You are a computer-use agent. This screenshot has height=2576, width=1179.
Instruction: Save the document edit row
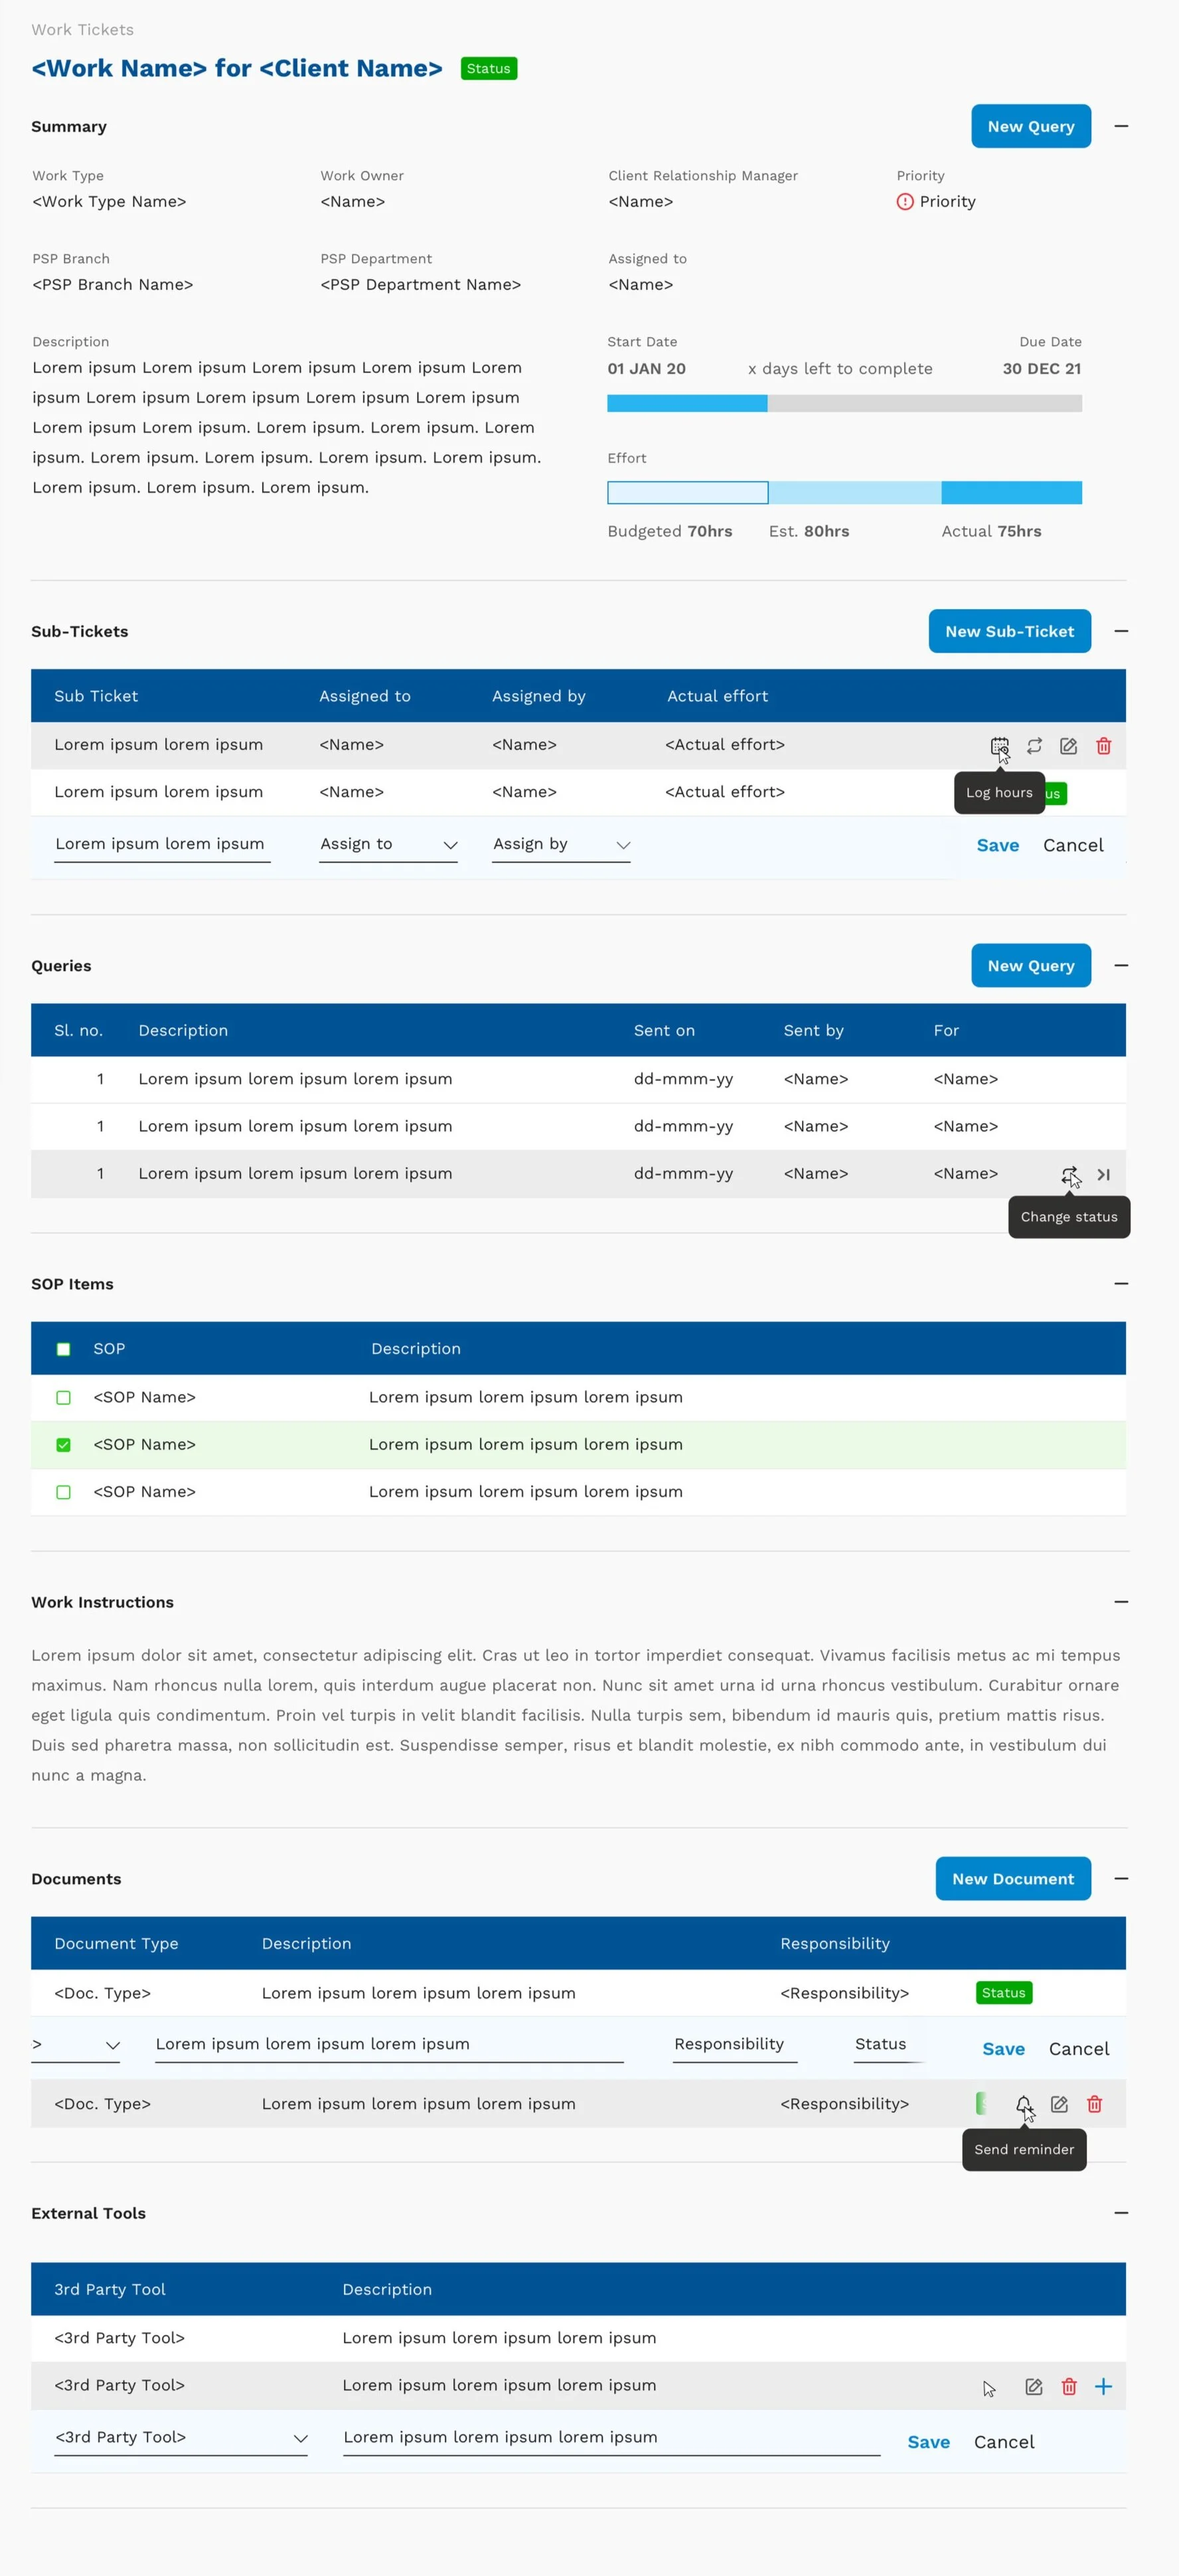point(1003,2049)
